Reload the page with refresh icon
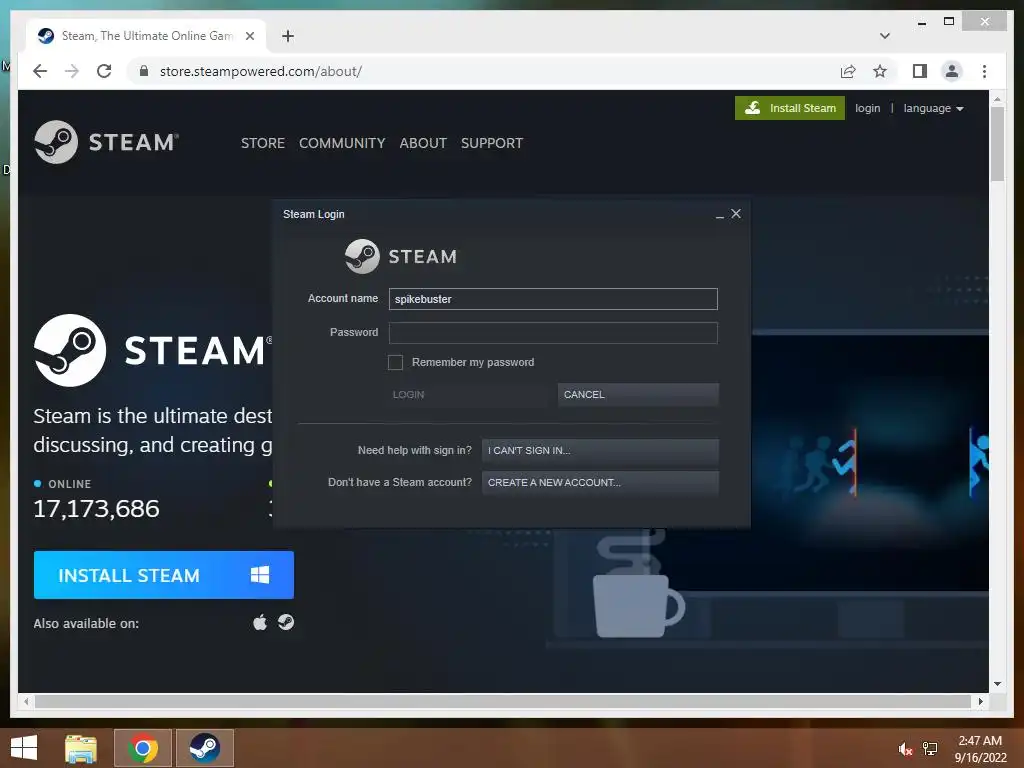 point(104,71)
